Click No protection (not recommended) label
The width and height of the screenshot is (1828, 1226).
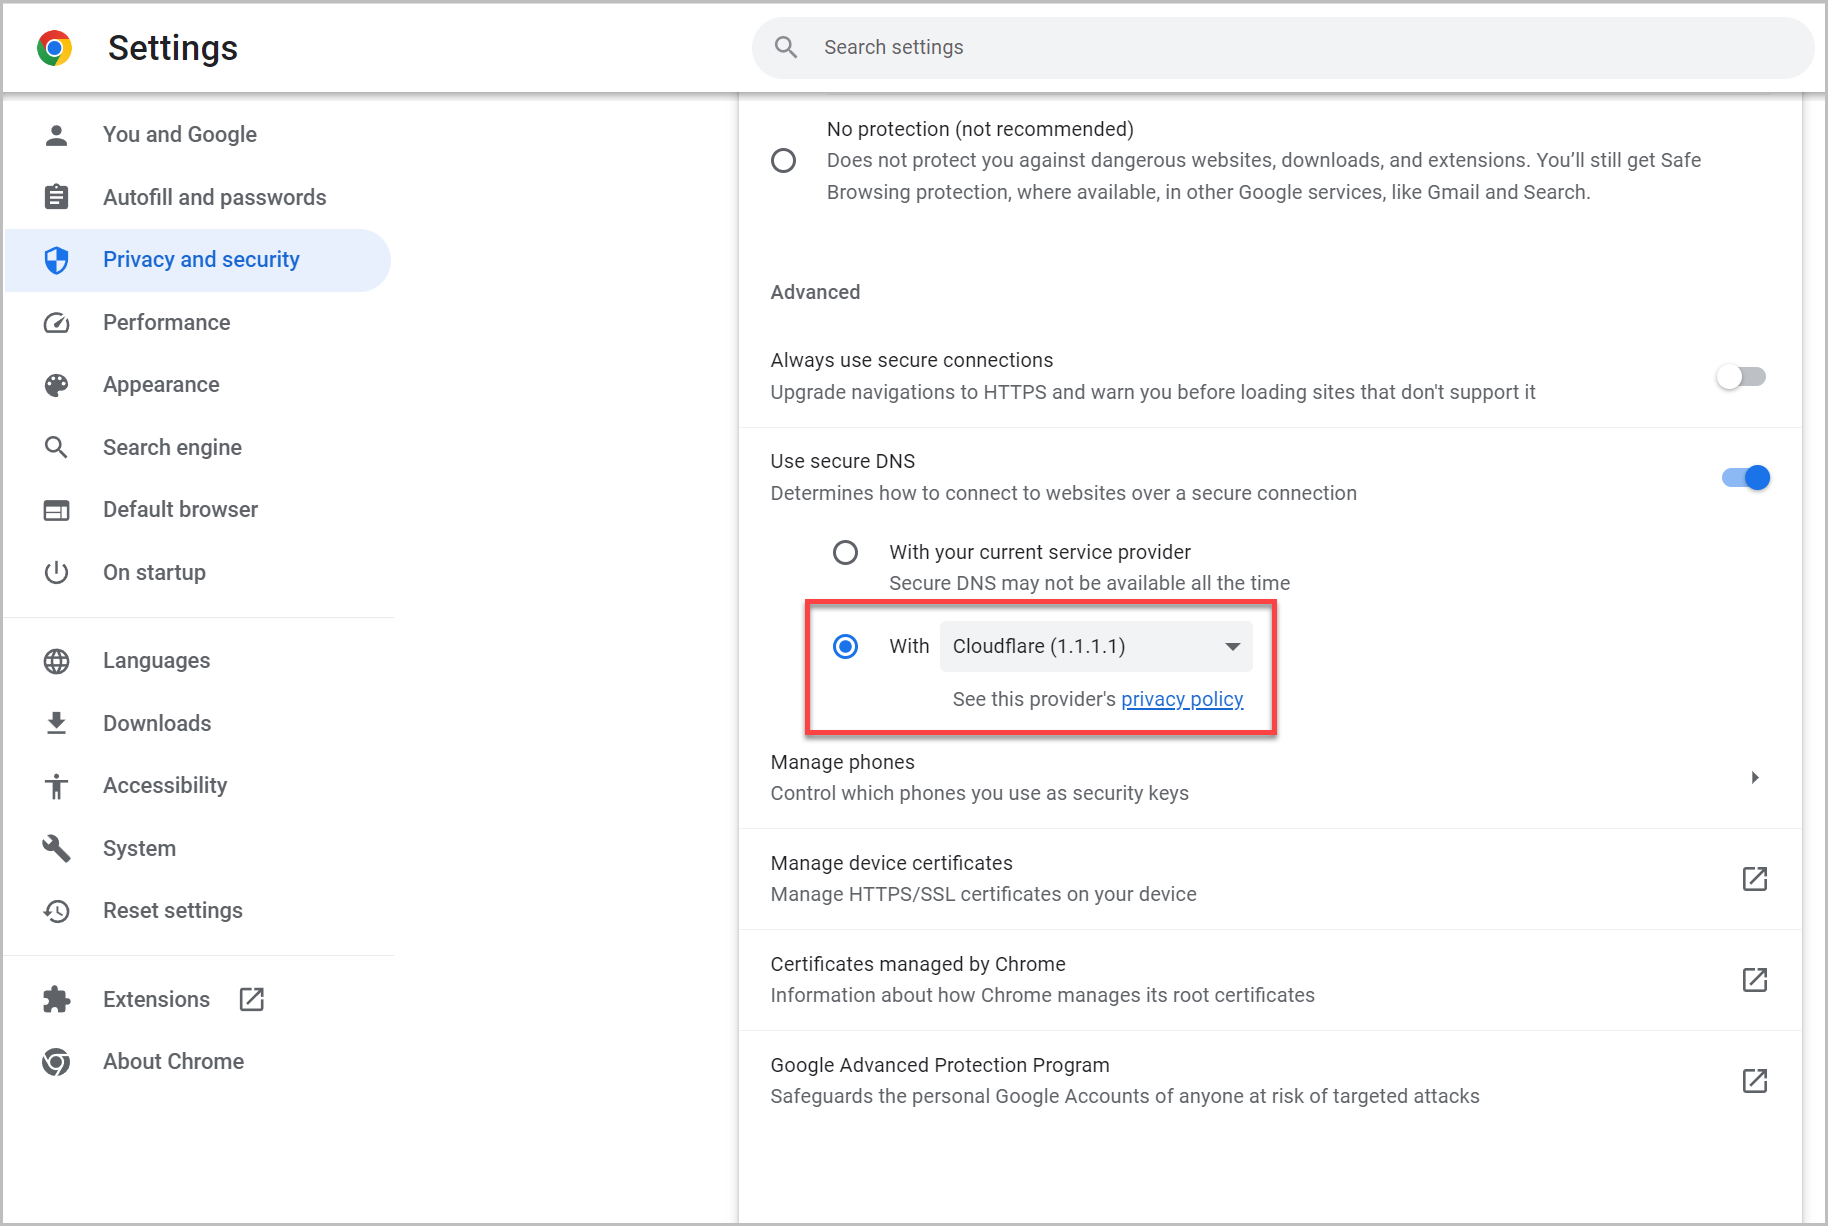(980, 129)
